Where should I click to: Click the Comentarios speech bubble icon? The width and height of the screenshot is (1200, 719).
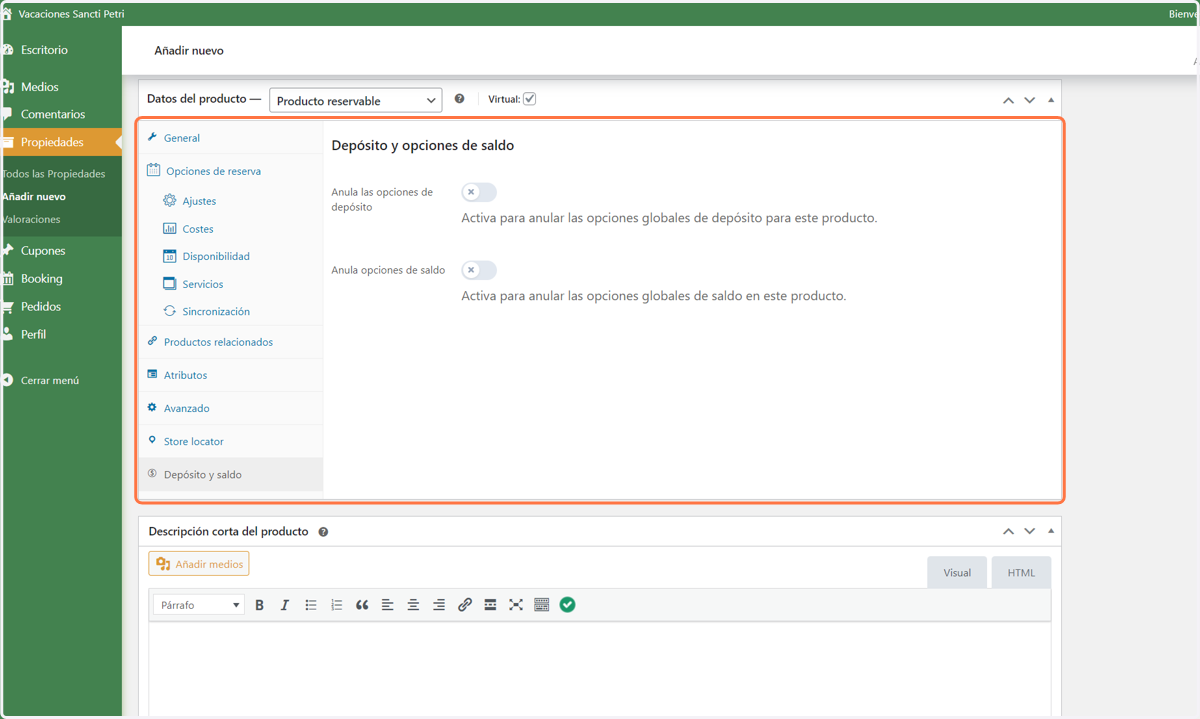[x=7, y=114]
